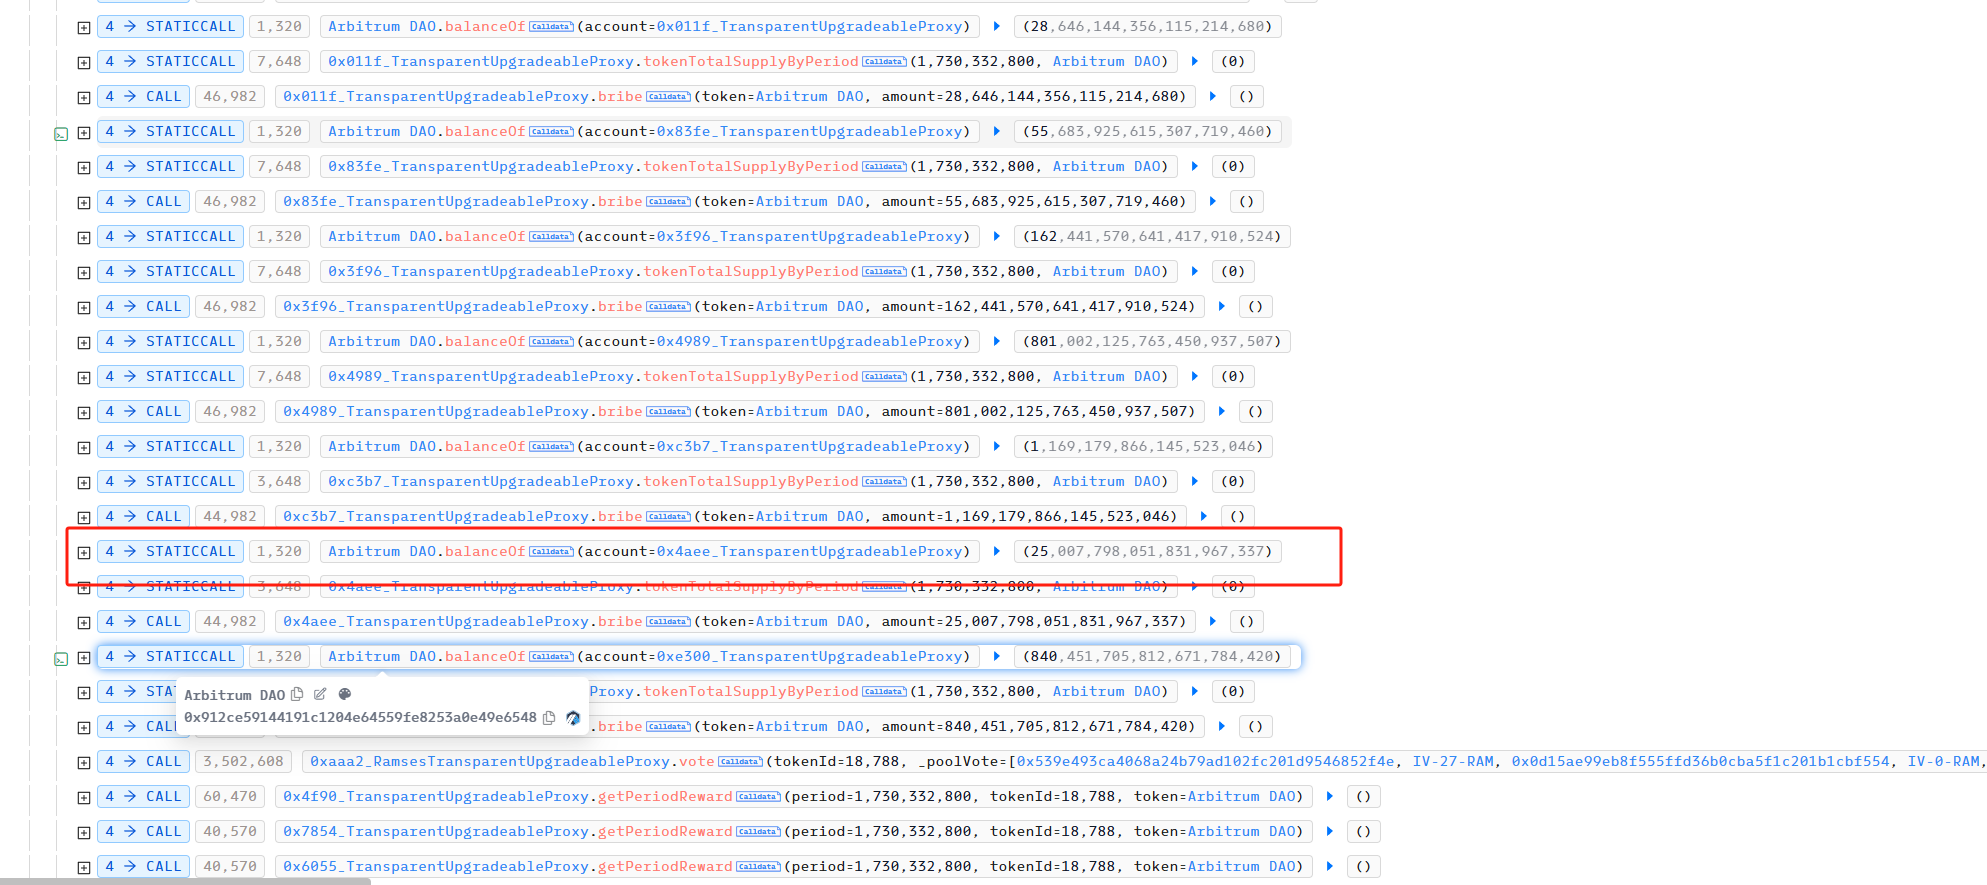Image resolution: width=1987 pixels, height=885 pixels.
Task: Show Calldata for balanceOf 0x4aee call
Action: tap(551, 552)
